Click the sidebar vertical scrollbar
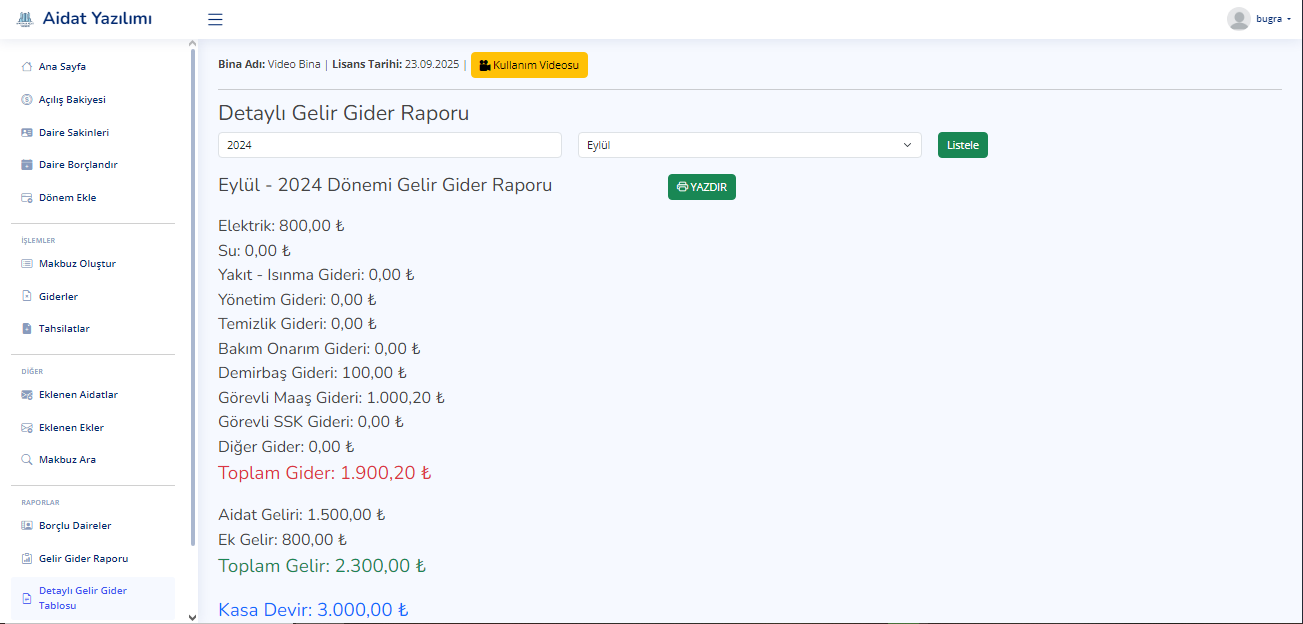The image size is (1303, 624). 193,300
